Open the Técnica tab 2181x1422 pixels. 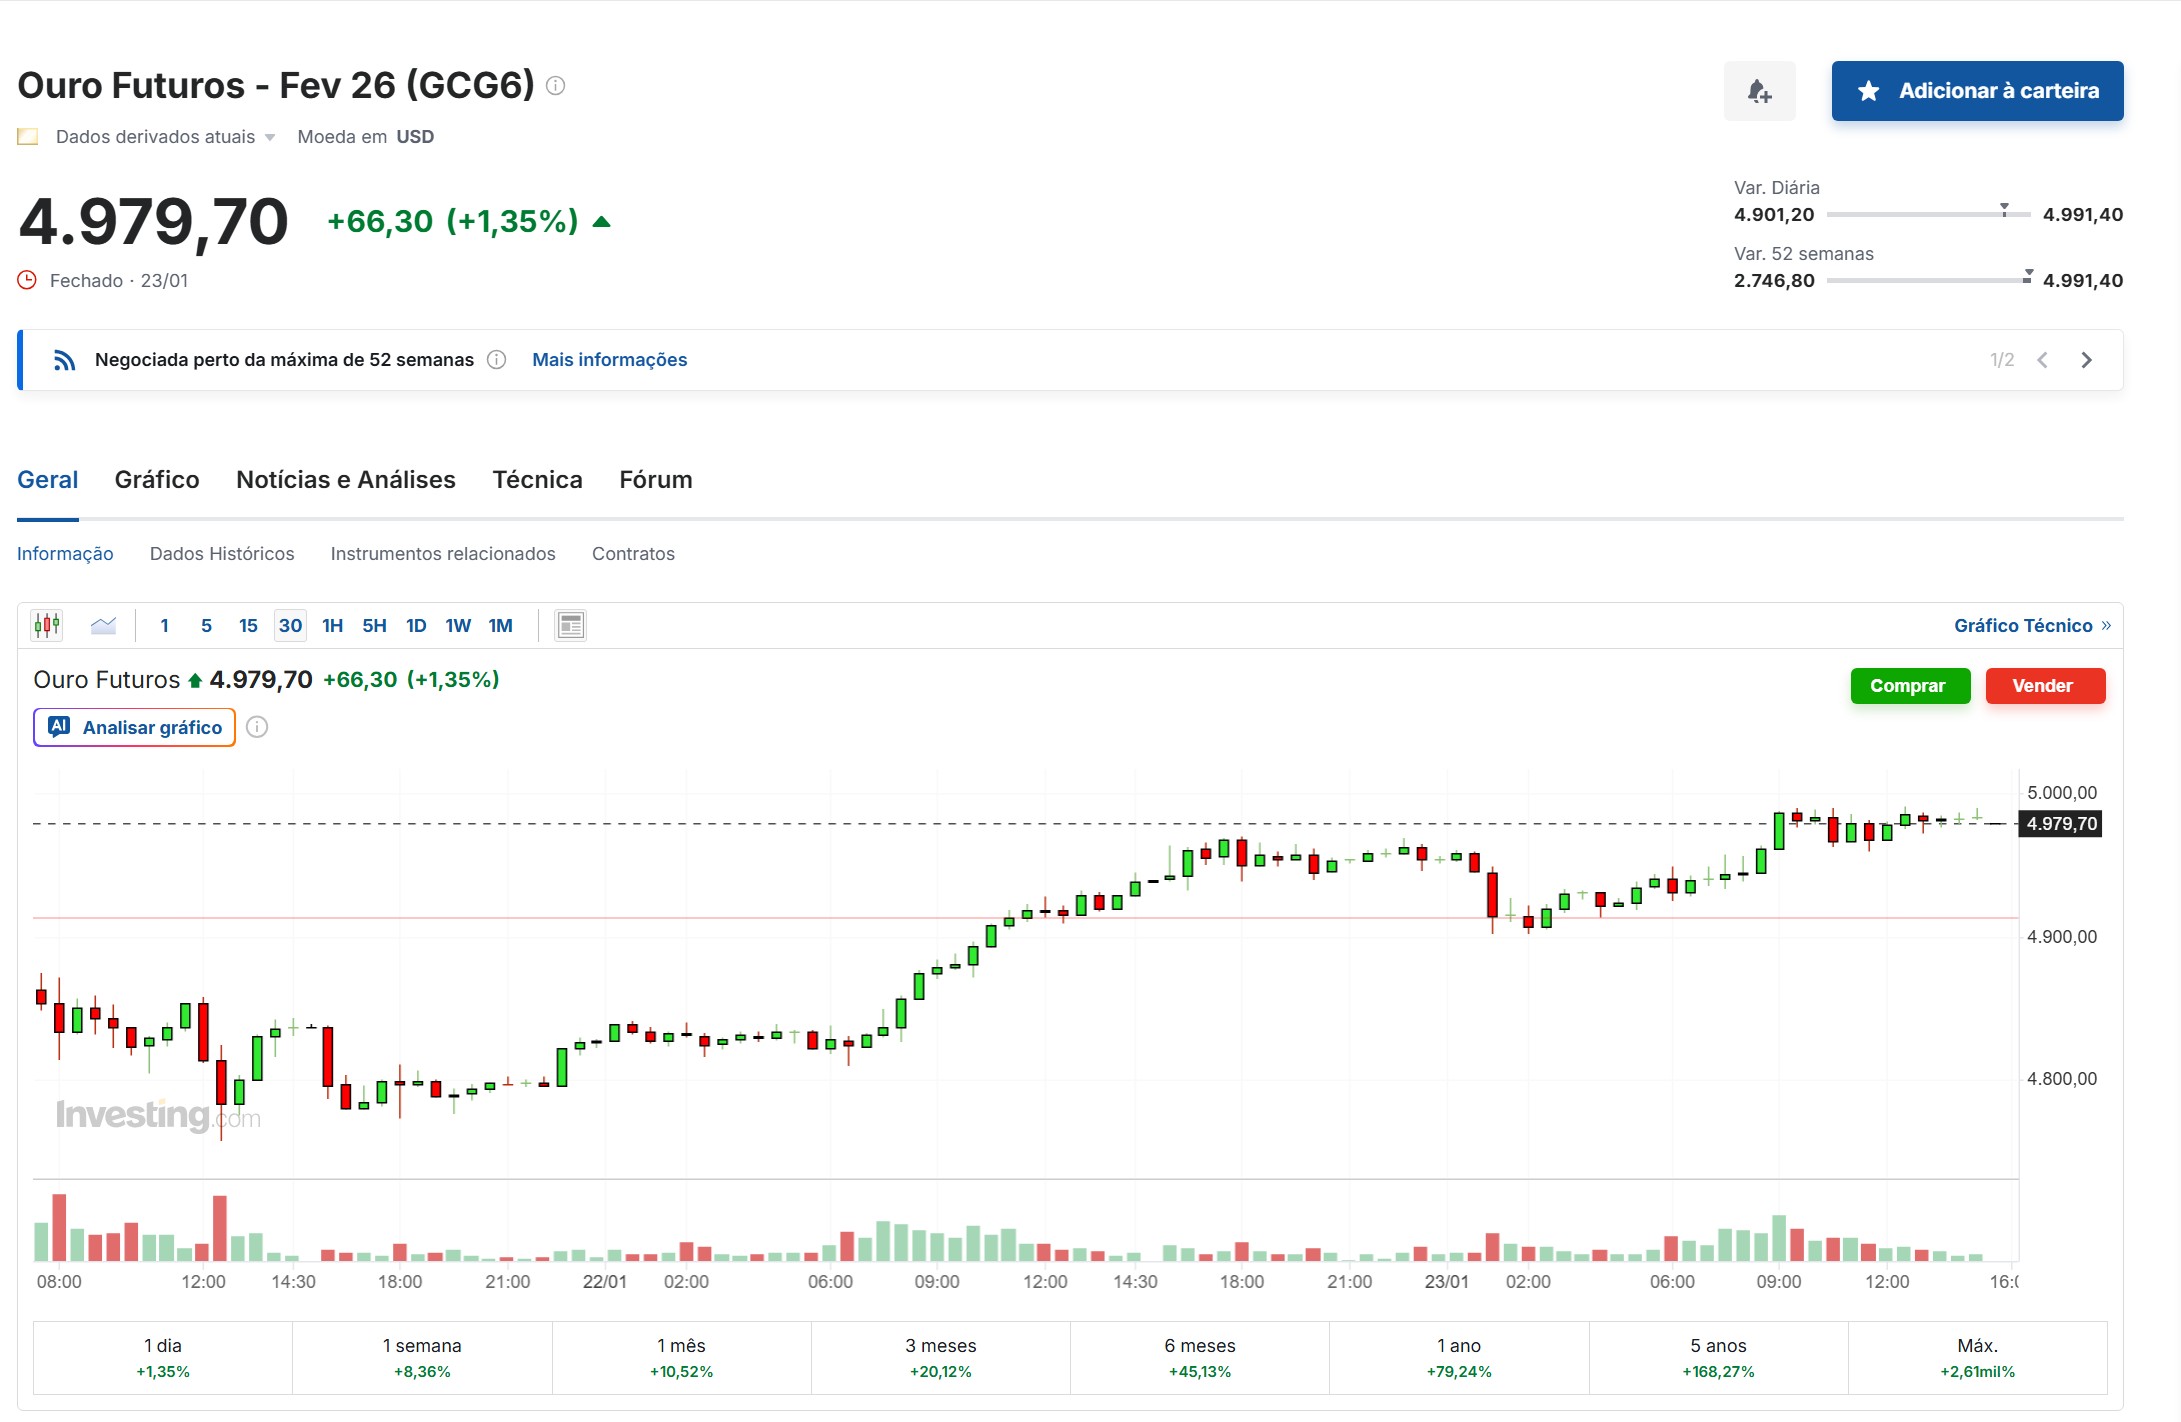537,480
